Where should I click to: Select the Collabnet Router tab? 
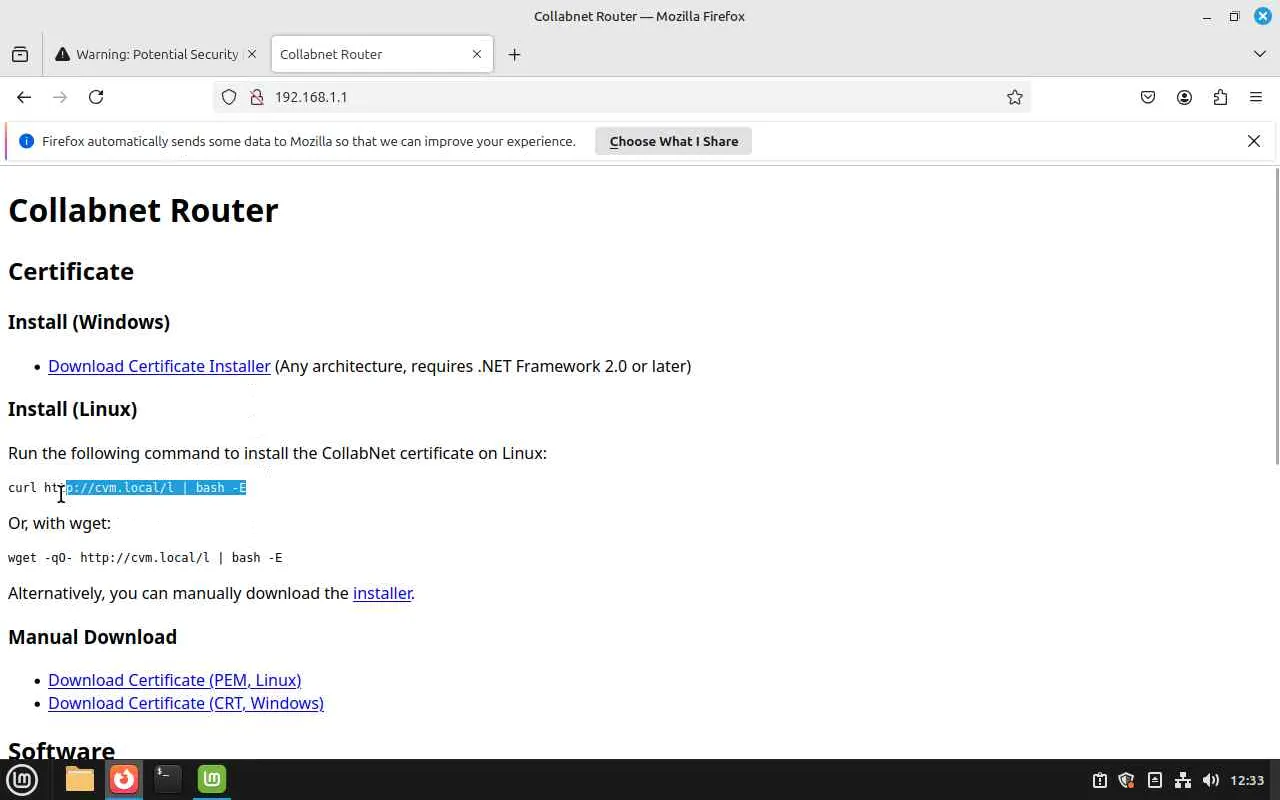click(x=380, y=54)
